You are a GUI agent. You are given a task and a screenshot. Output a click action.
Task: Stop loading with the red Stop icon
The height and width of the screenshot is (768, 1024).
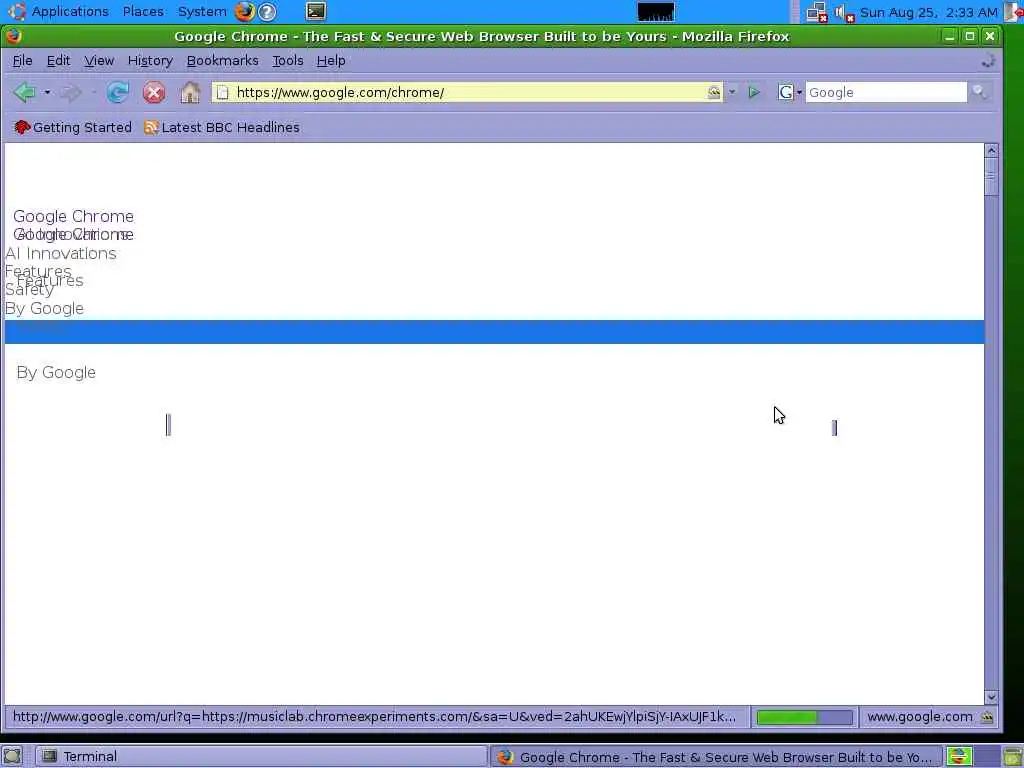(154, 92)
